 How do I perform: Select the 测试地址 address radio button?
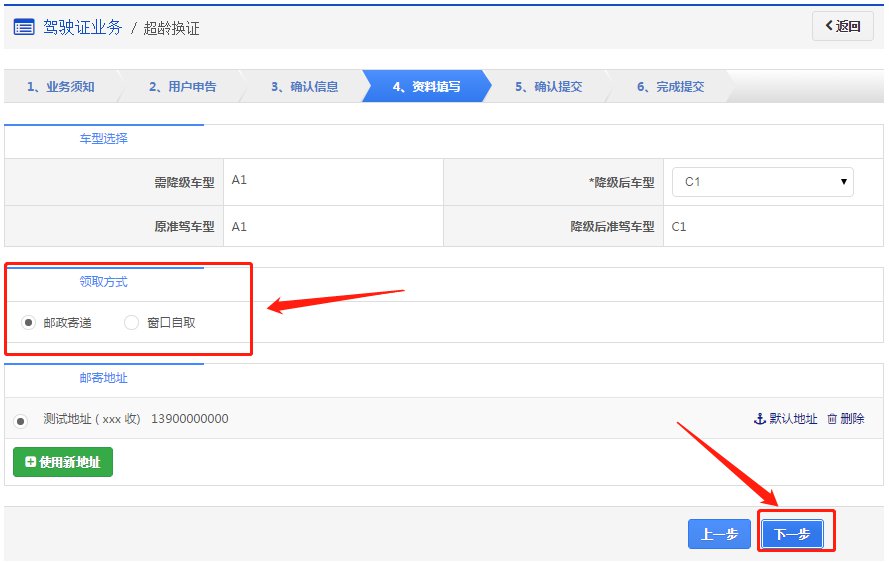21,420
